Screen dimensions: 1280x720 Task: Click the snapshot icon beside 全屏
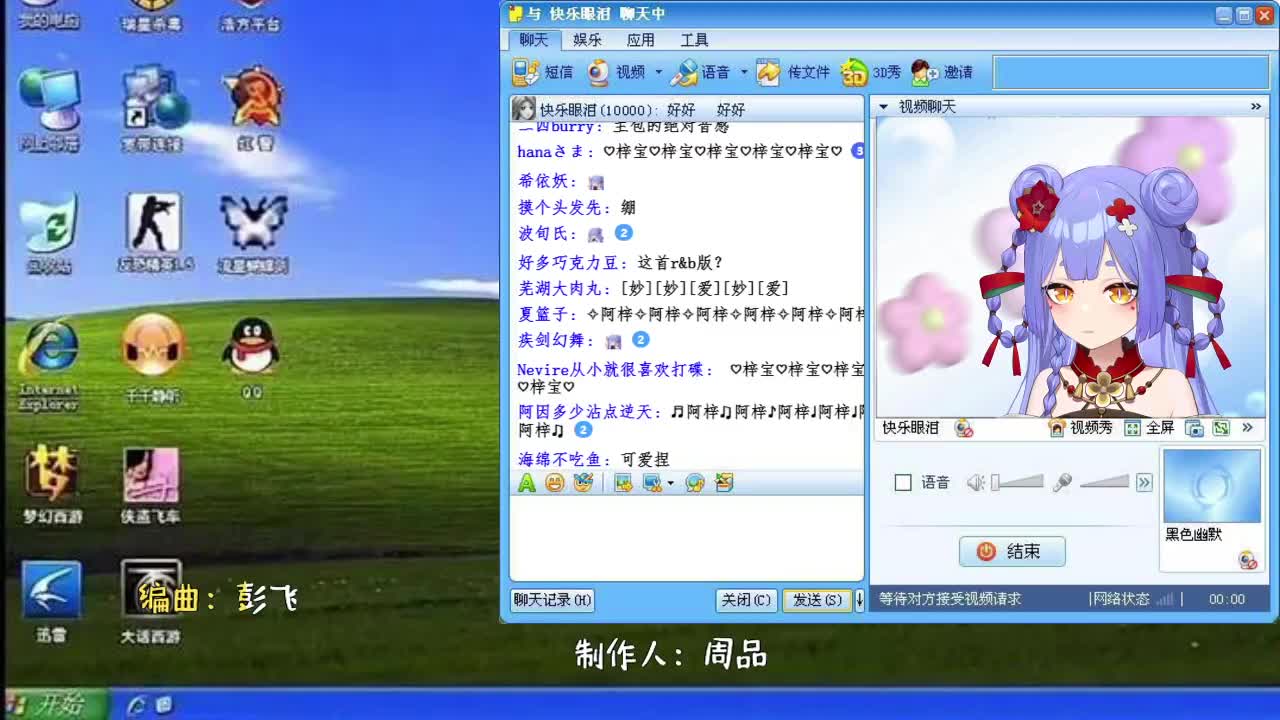pyautogui.click(x=1194, y=428)
